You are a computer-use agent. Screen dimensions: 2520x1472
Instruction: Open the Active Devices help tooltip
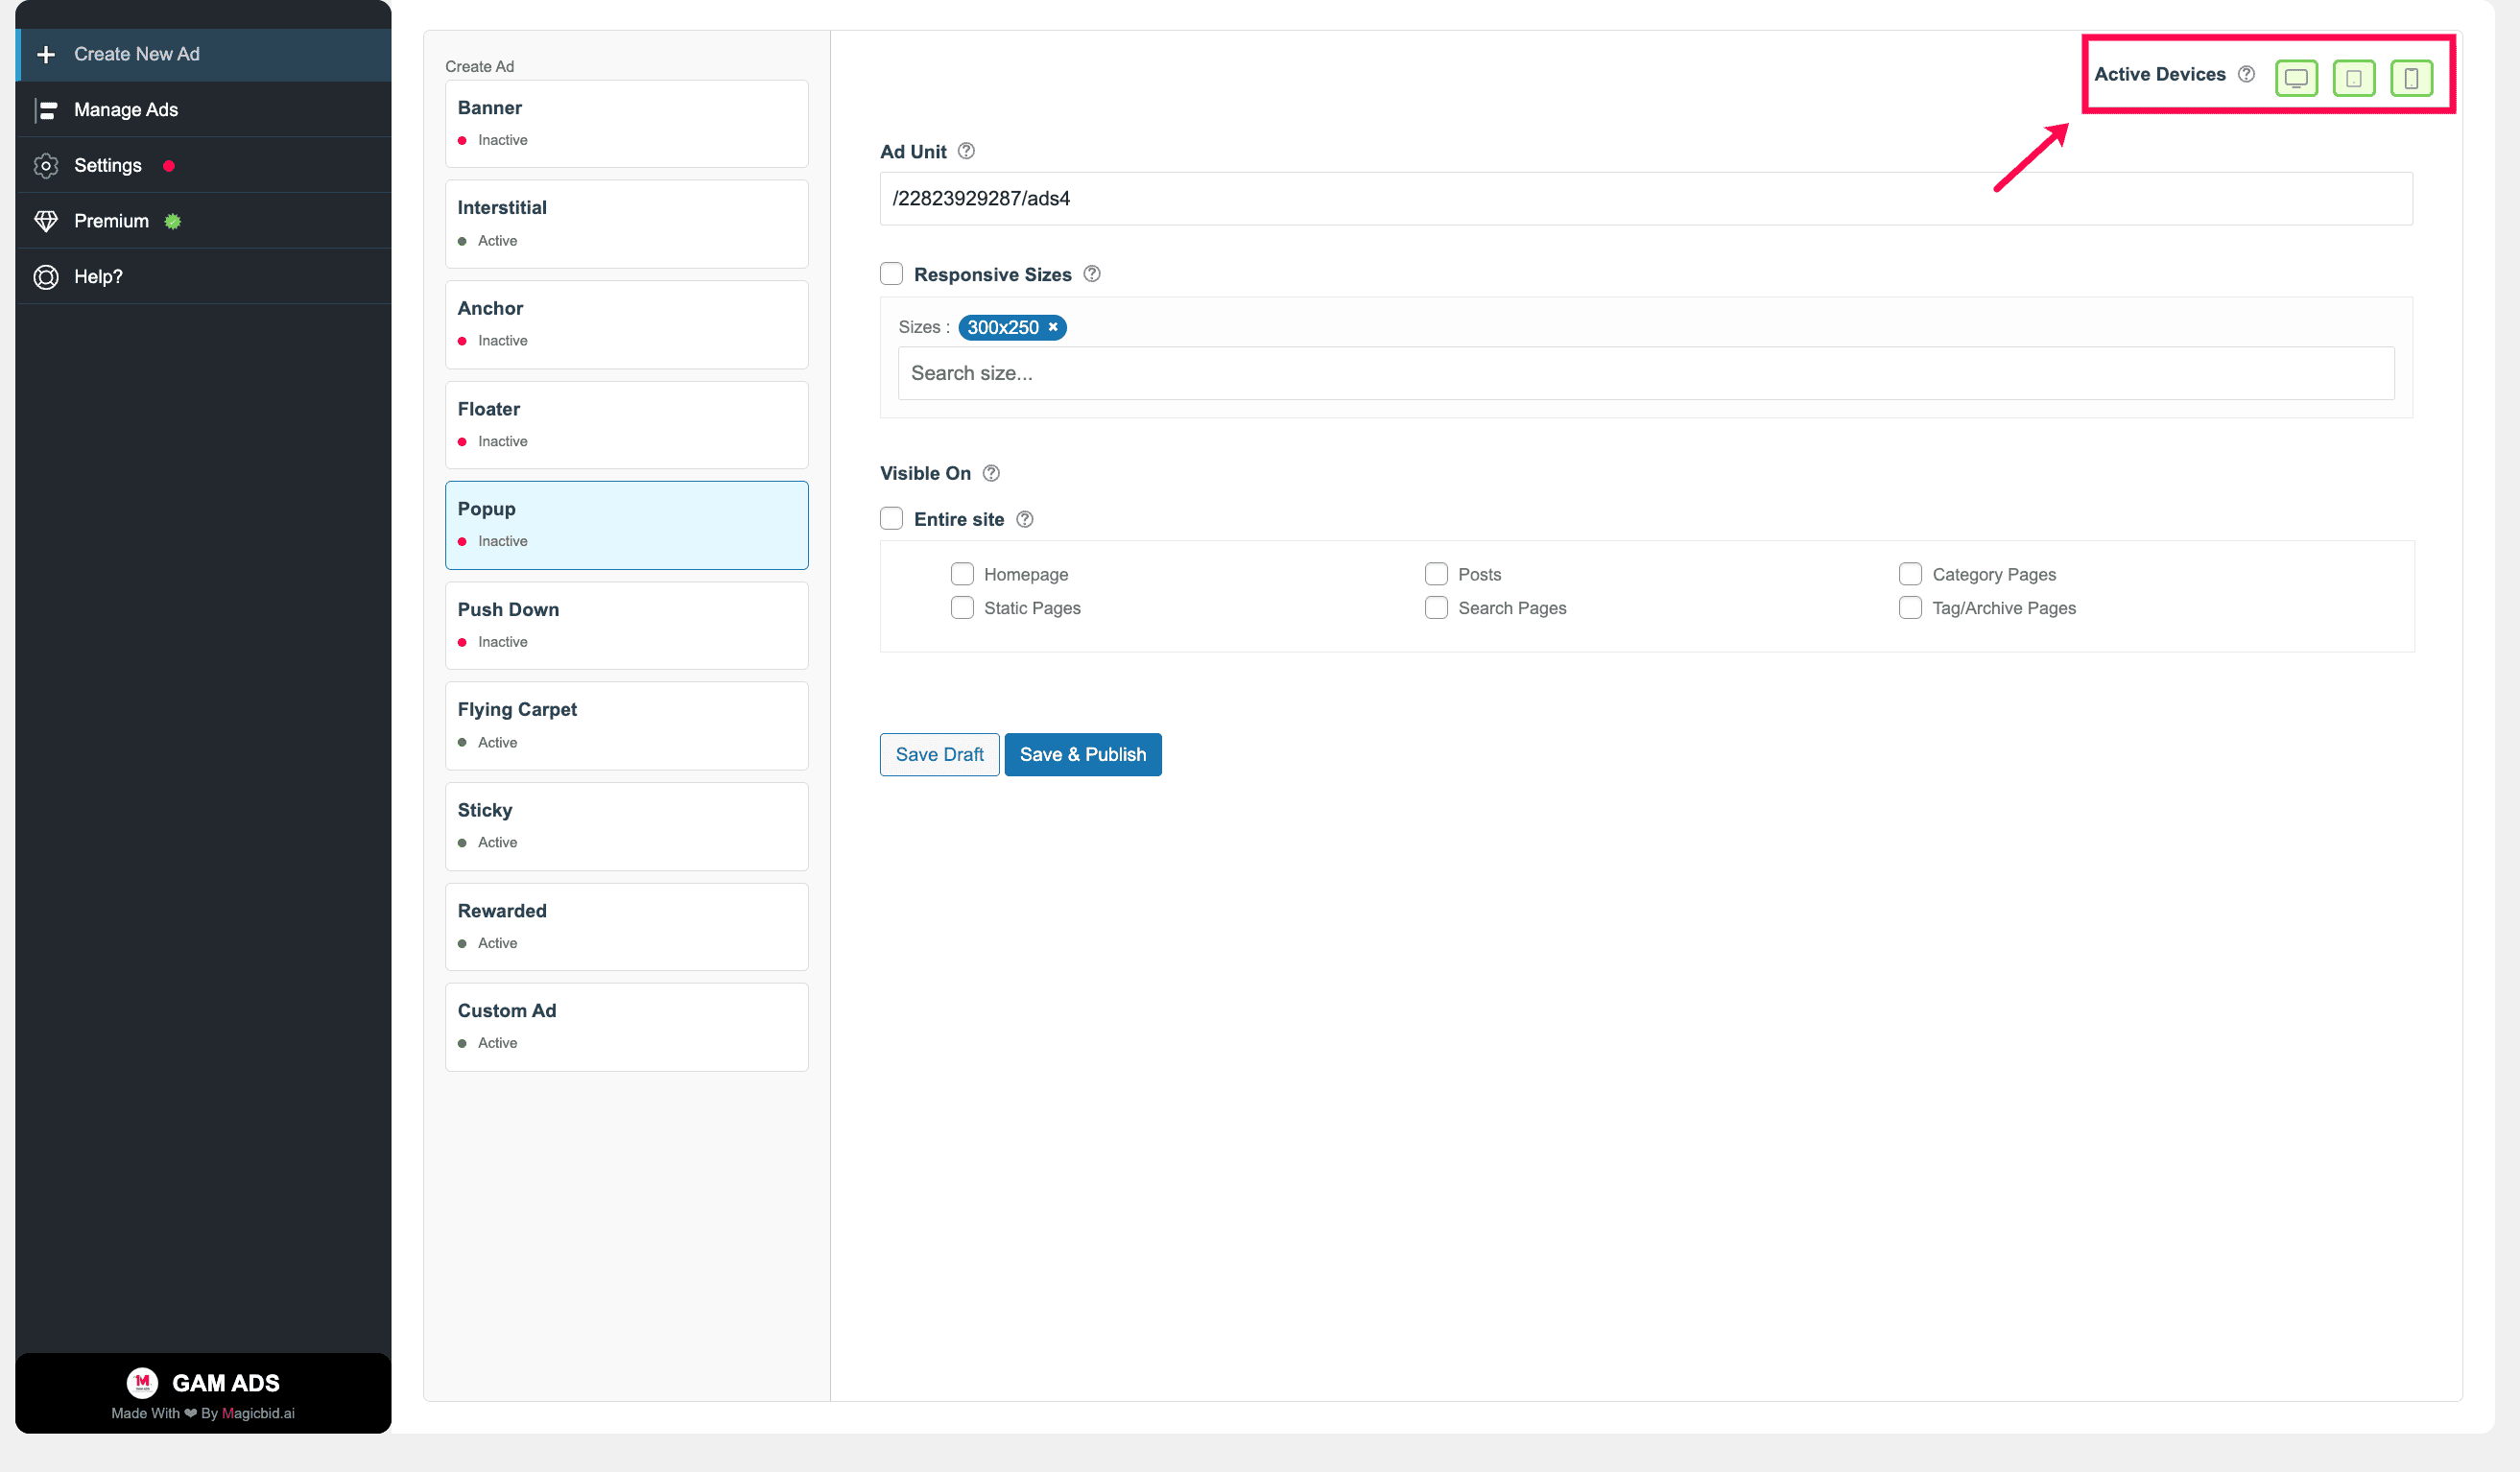click(x=2246, y=74)
